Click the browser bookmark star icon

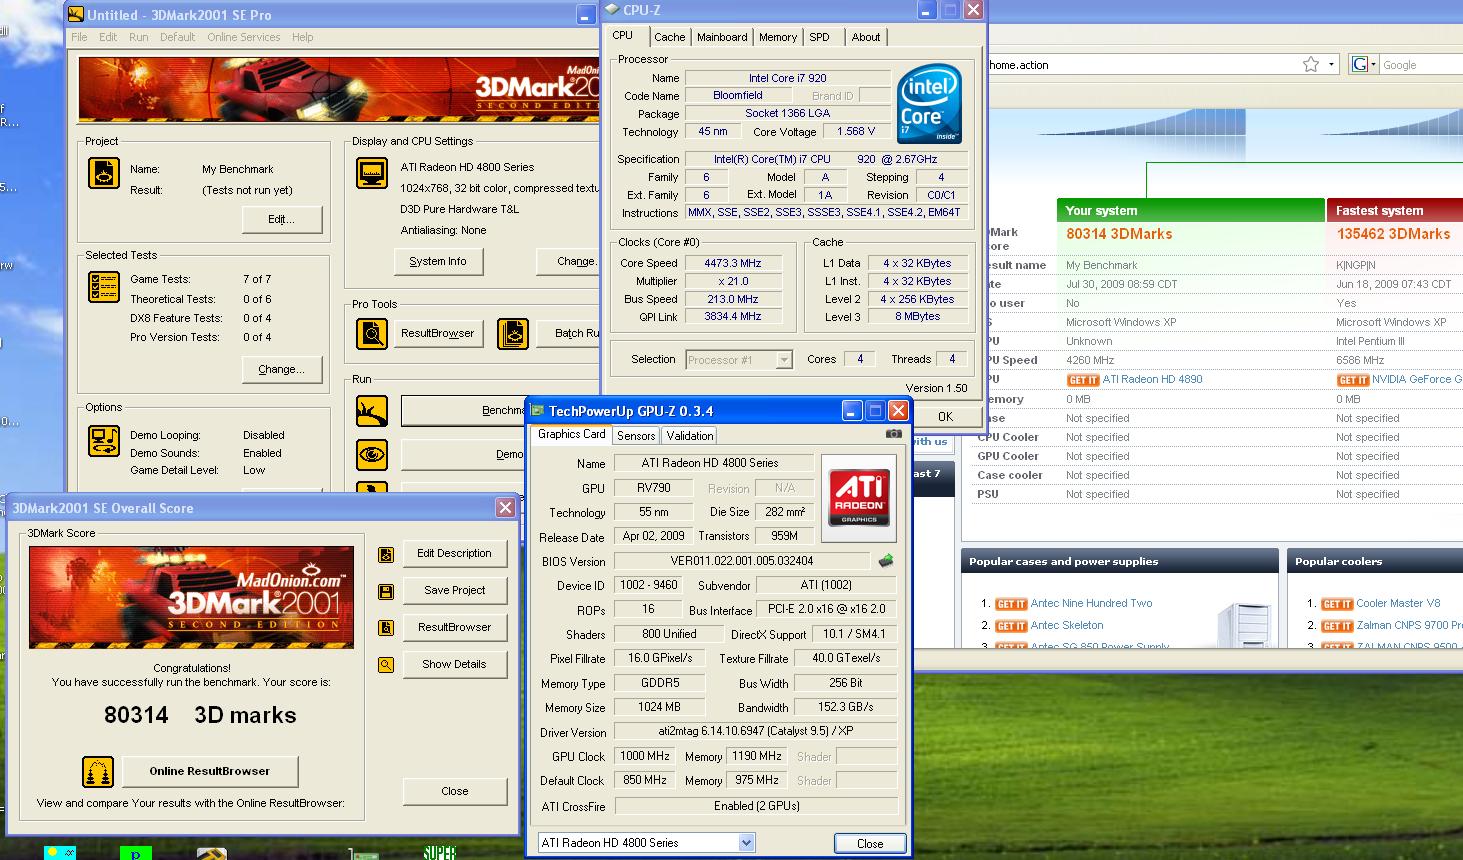point(1310,64)
